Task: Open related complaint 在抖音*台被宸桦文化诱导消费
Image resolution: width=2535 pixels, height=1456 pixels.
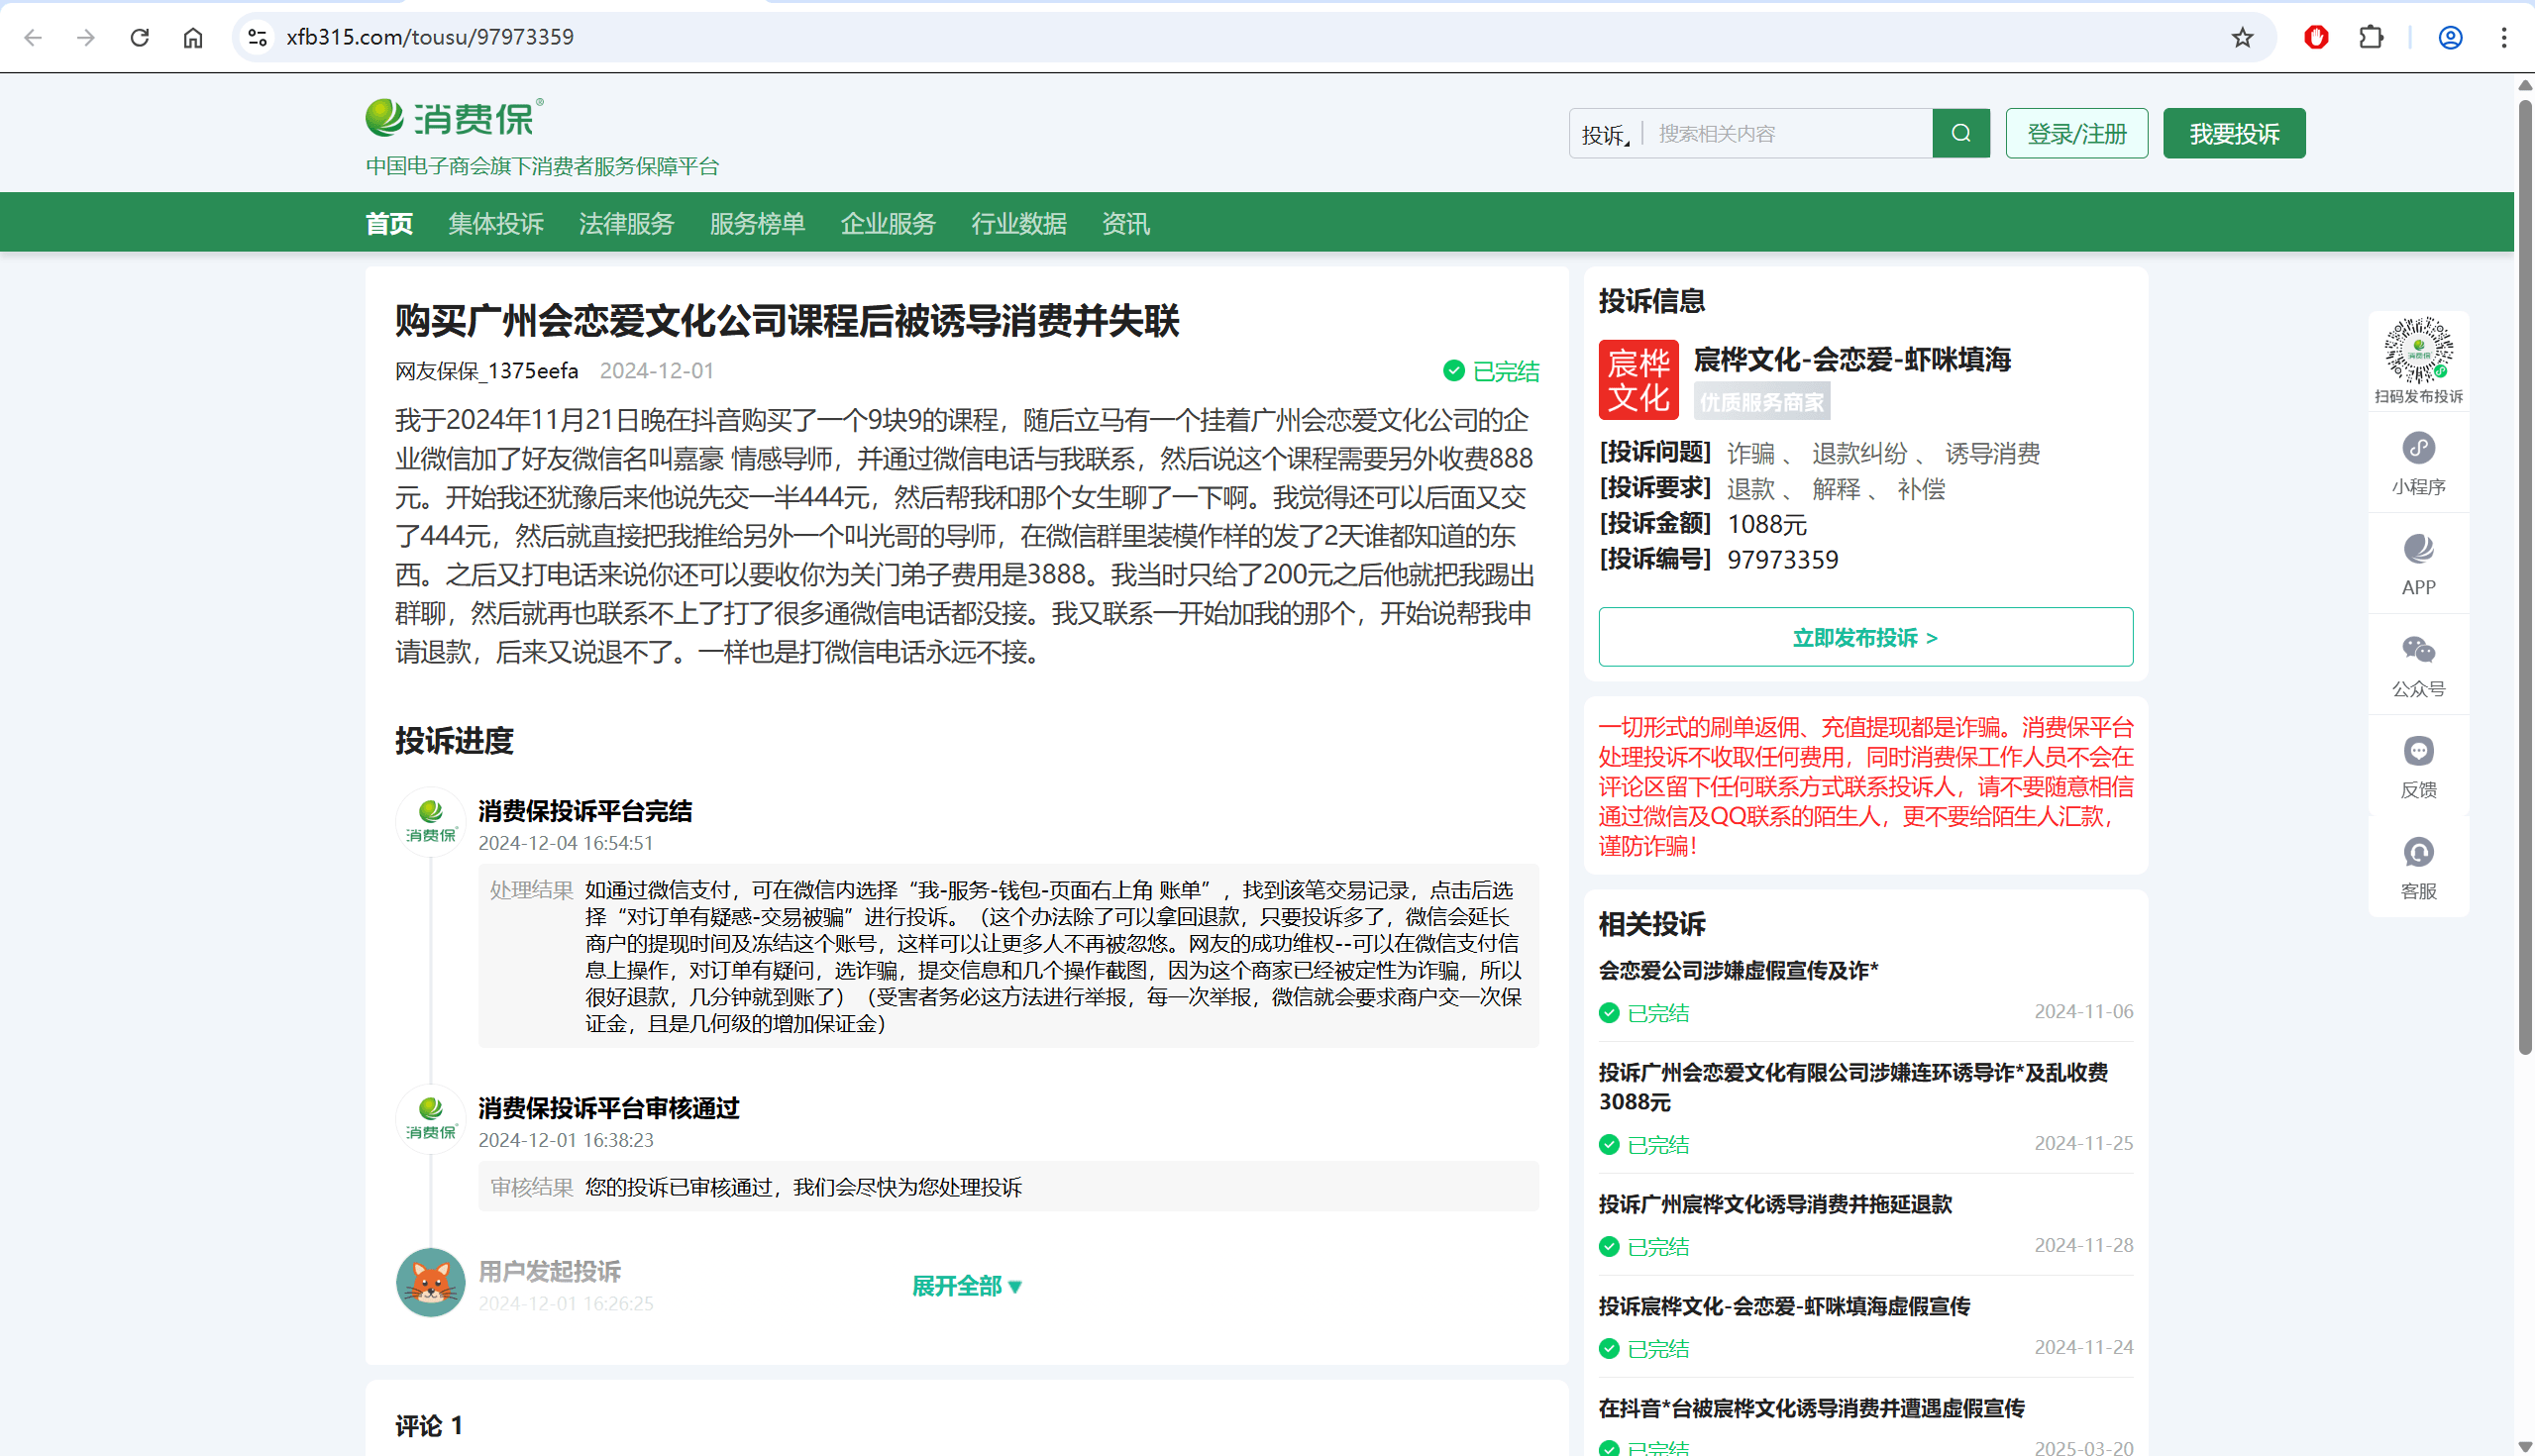Action: (x=1812, y=1408)
